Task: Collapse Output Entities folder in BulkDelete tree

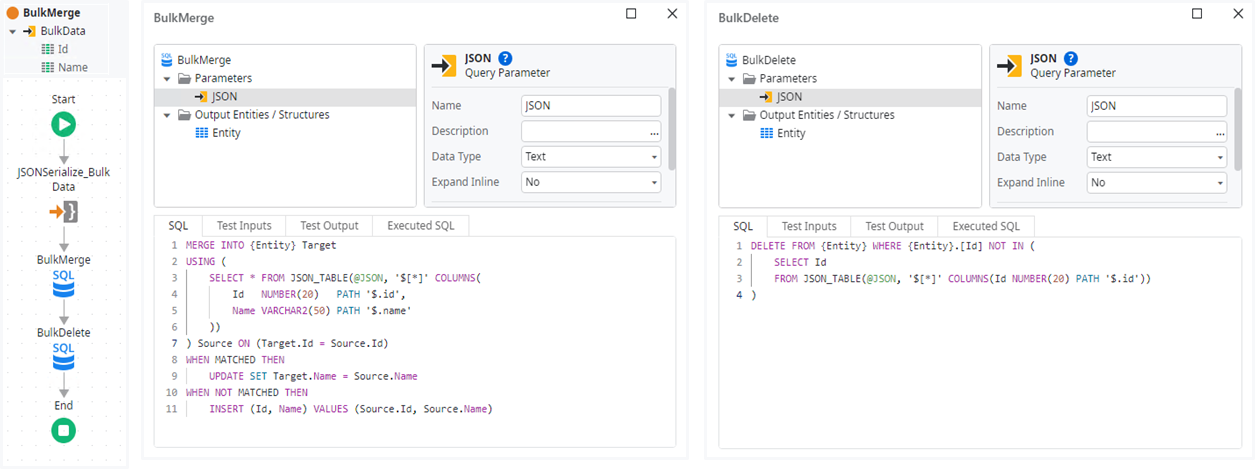Action: pyautogui.click(x=732, y=115)
